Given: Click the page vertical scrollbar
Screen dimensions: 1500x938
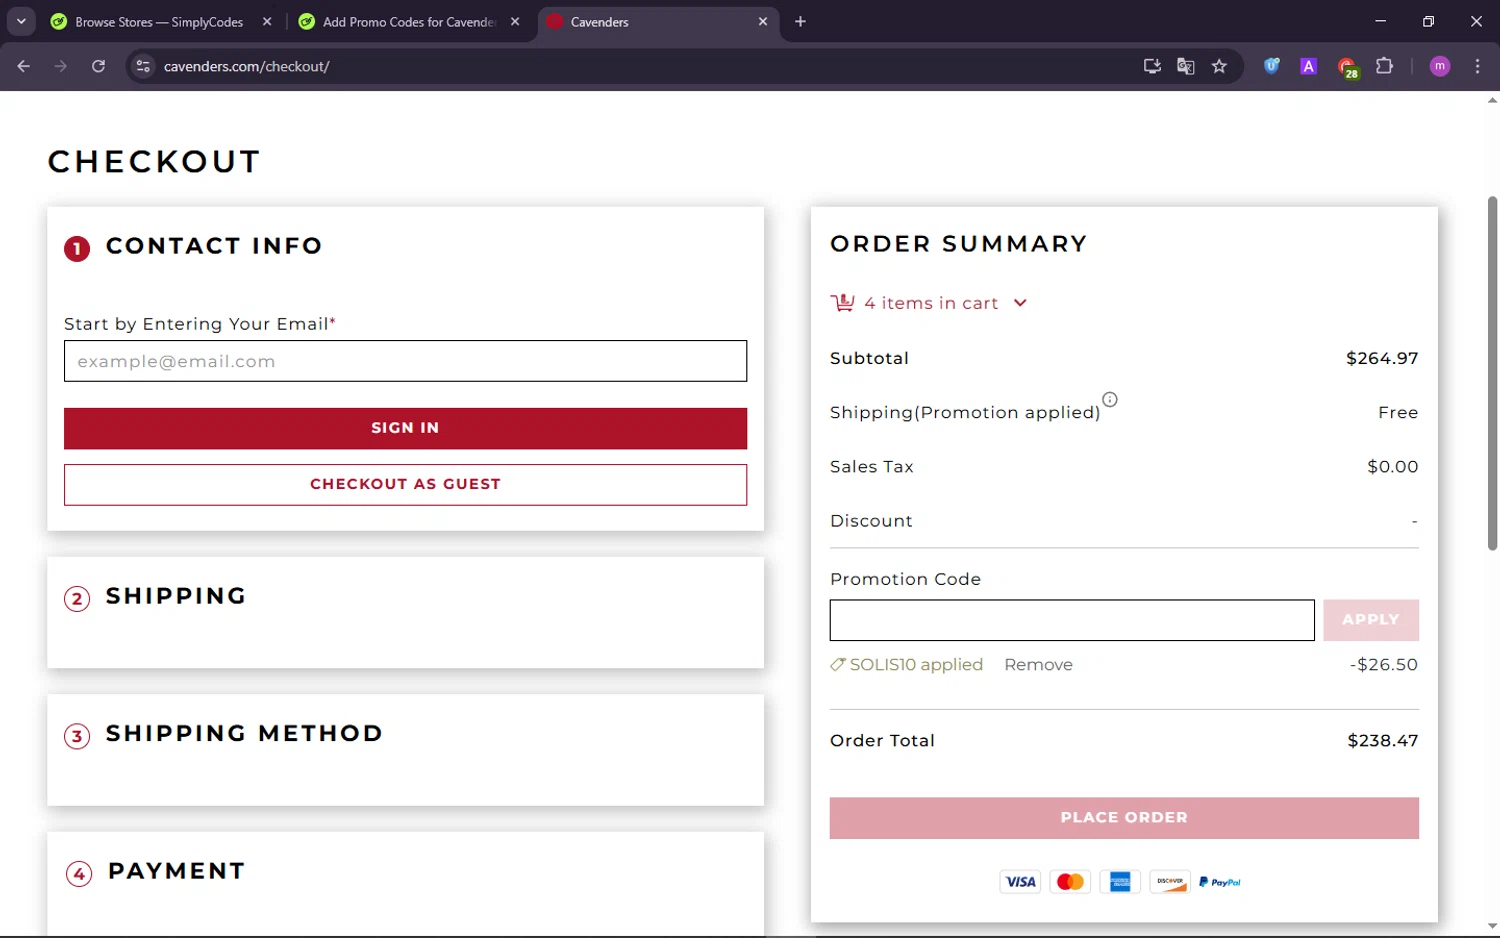Looking at the screenshot, I should (x=1492, y=373).
